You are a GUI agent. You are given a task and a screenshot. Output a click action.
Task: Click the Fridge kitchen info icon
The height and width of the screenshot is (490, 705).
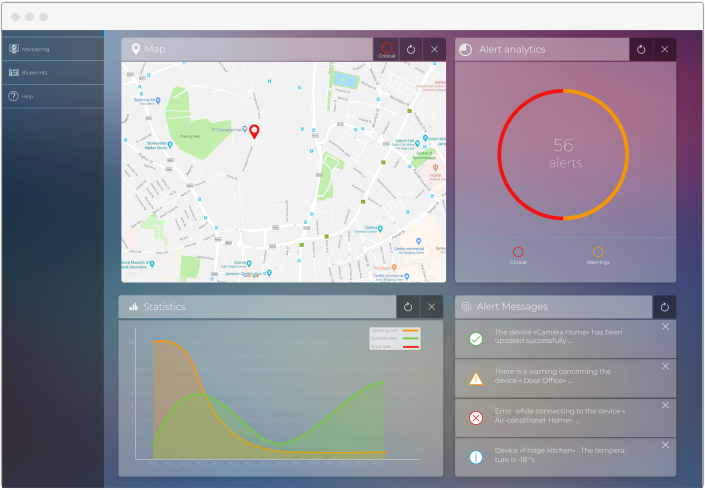tap(476, 456)
